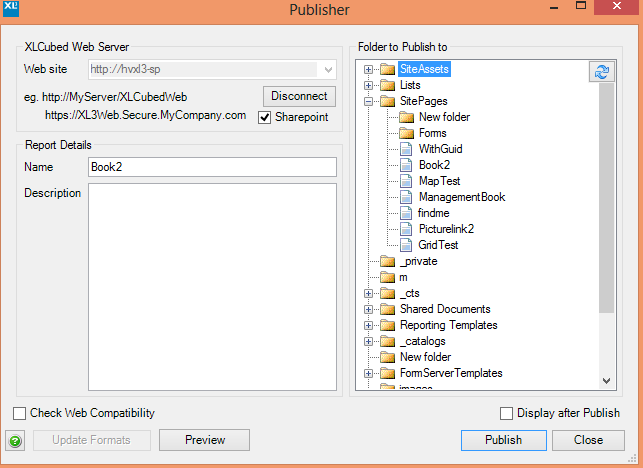Viewport: 643px width, 468px height.
Task: Click the GridTest document icon
Action: point(406,245)
